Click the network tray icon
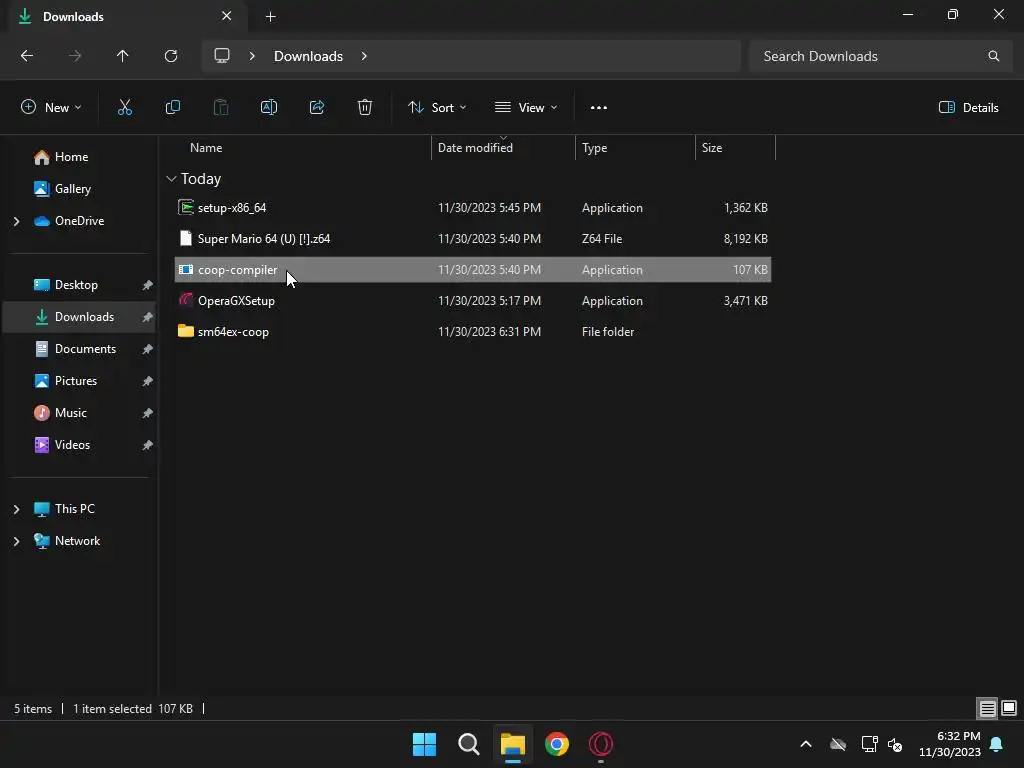 869,744
